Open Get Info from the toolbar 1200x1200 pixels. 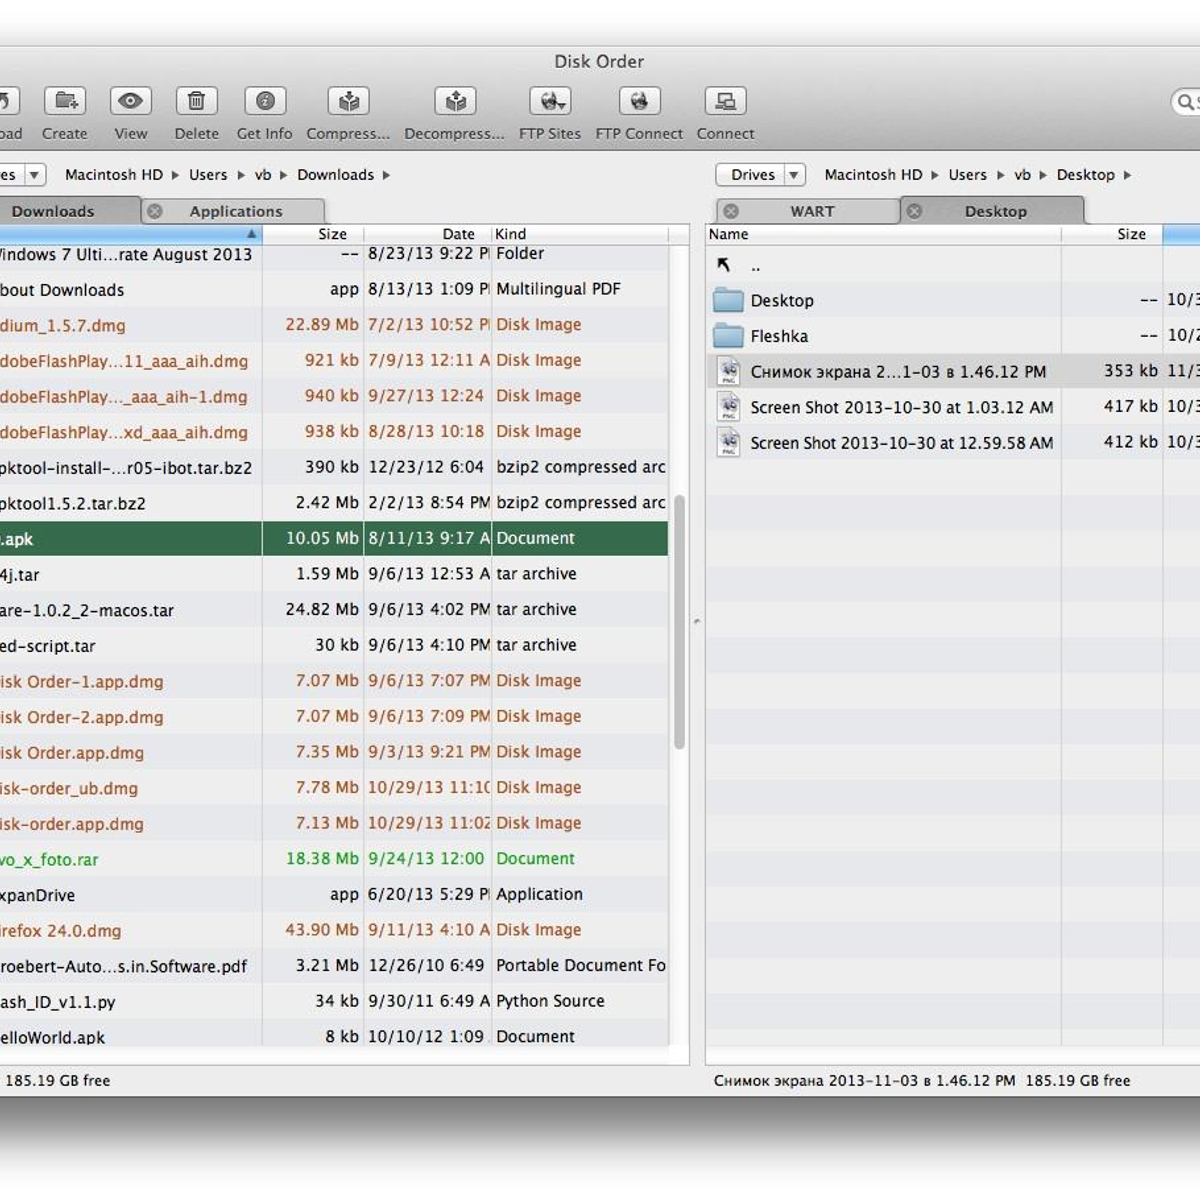263,101
